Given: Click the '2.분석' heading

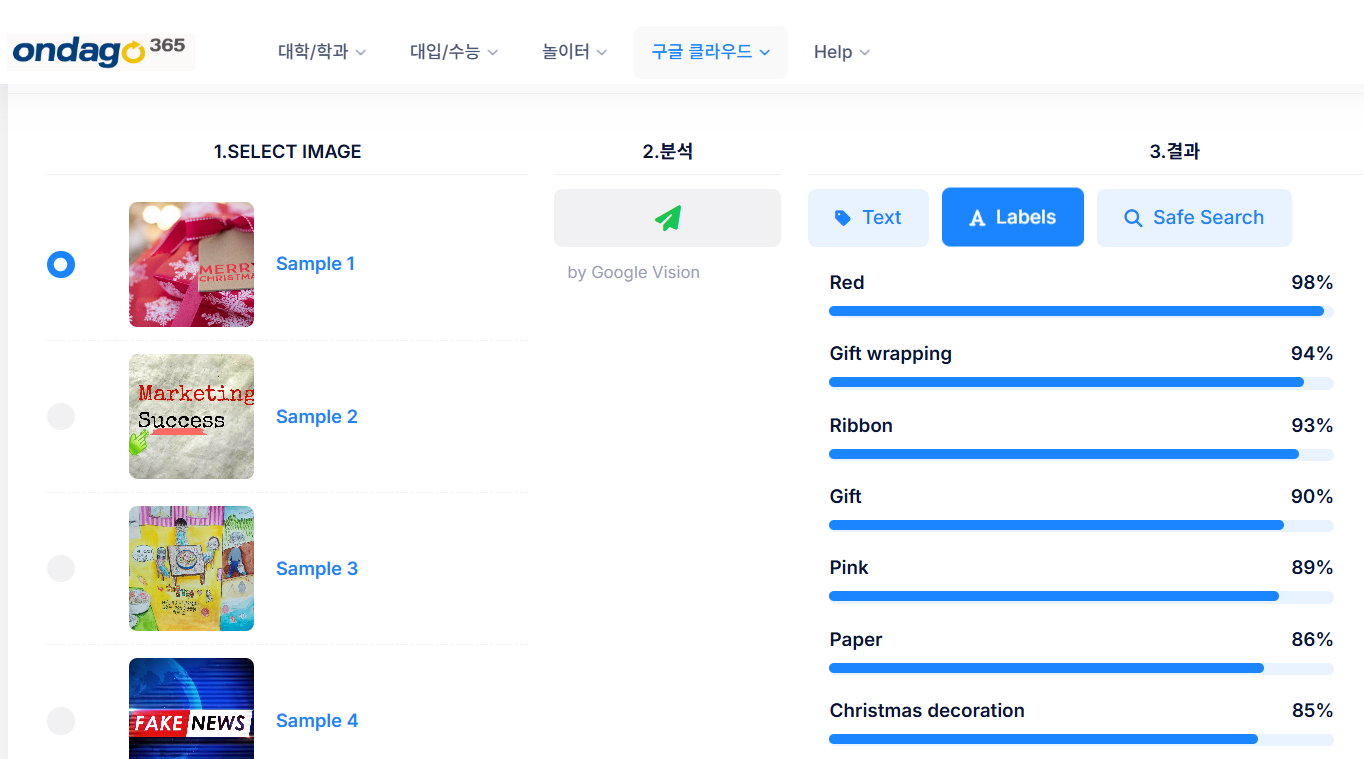Looking at the screenshot, I should tap(667, 152).
